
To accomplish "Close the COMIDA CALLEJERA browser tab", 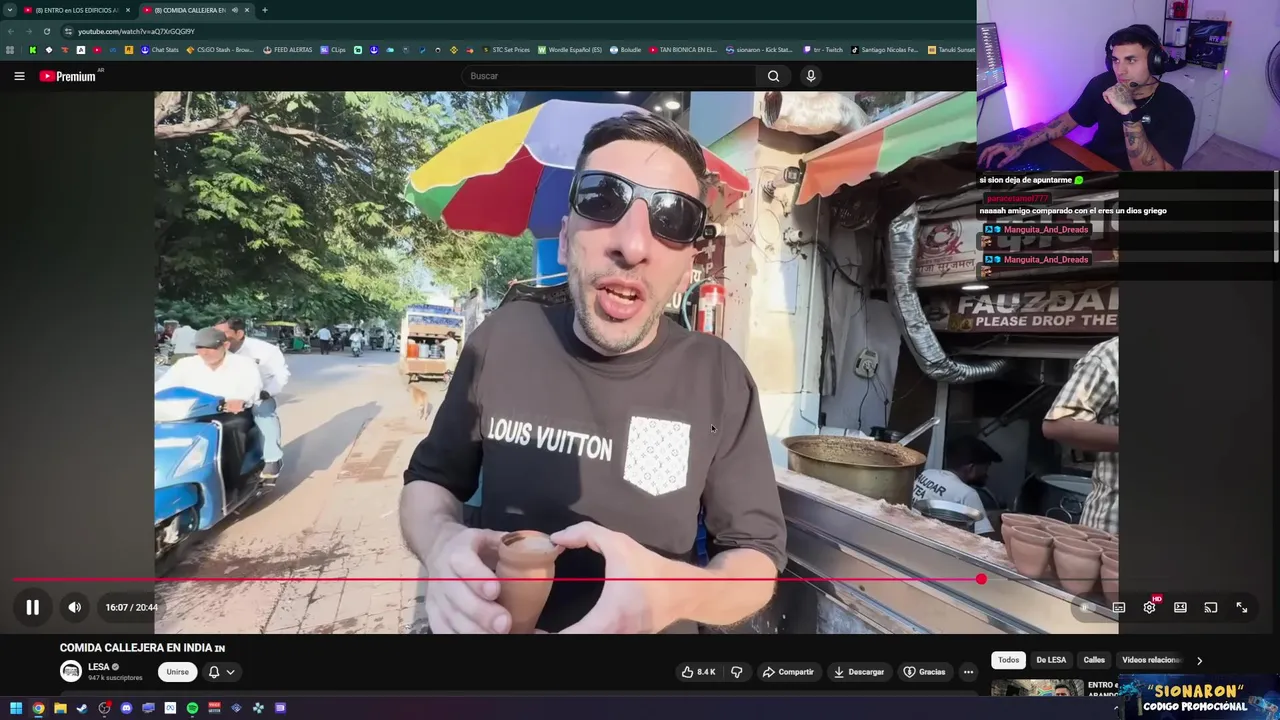I will pos(247,10).
